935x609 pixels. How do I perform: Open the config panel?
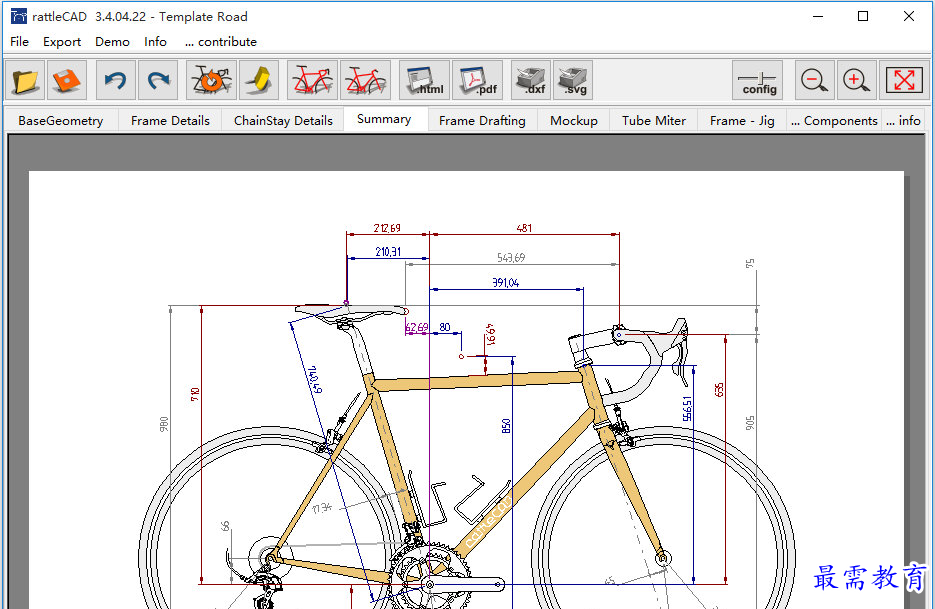tap(757, 80)
